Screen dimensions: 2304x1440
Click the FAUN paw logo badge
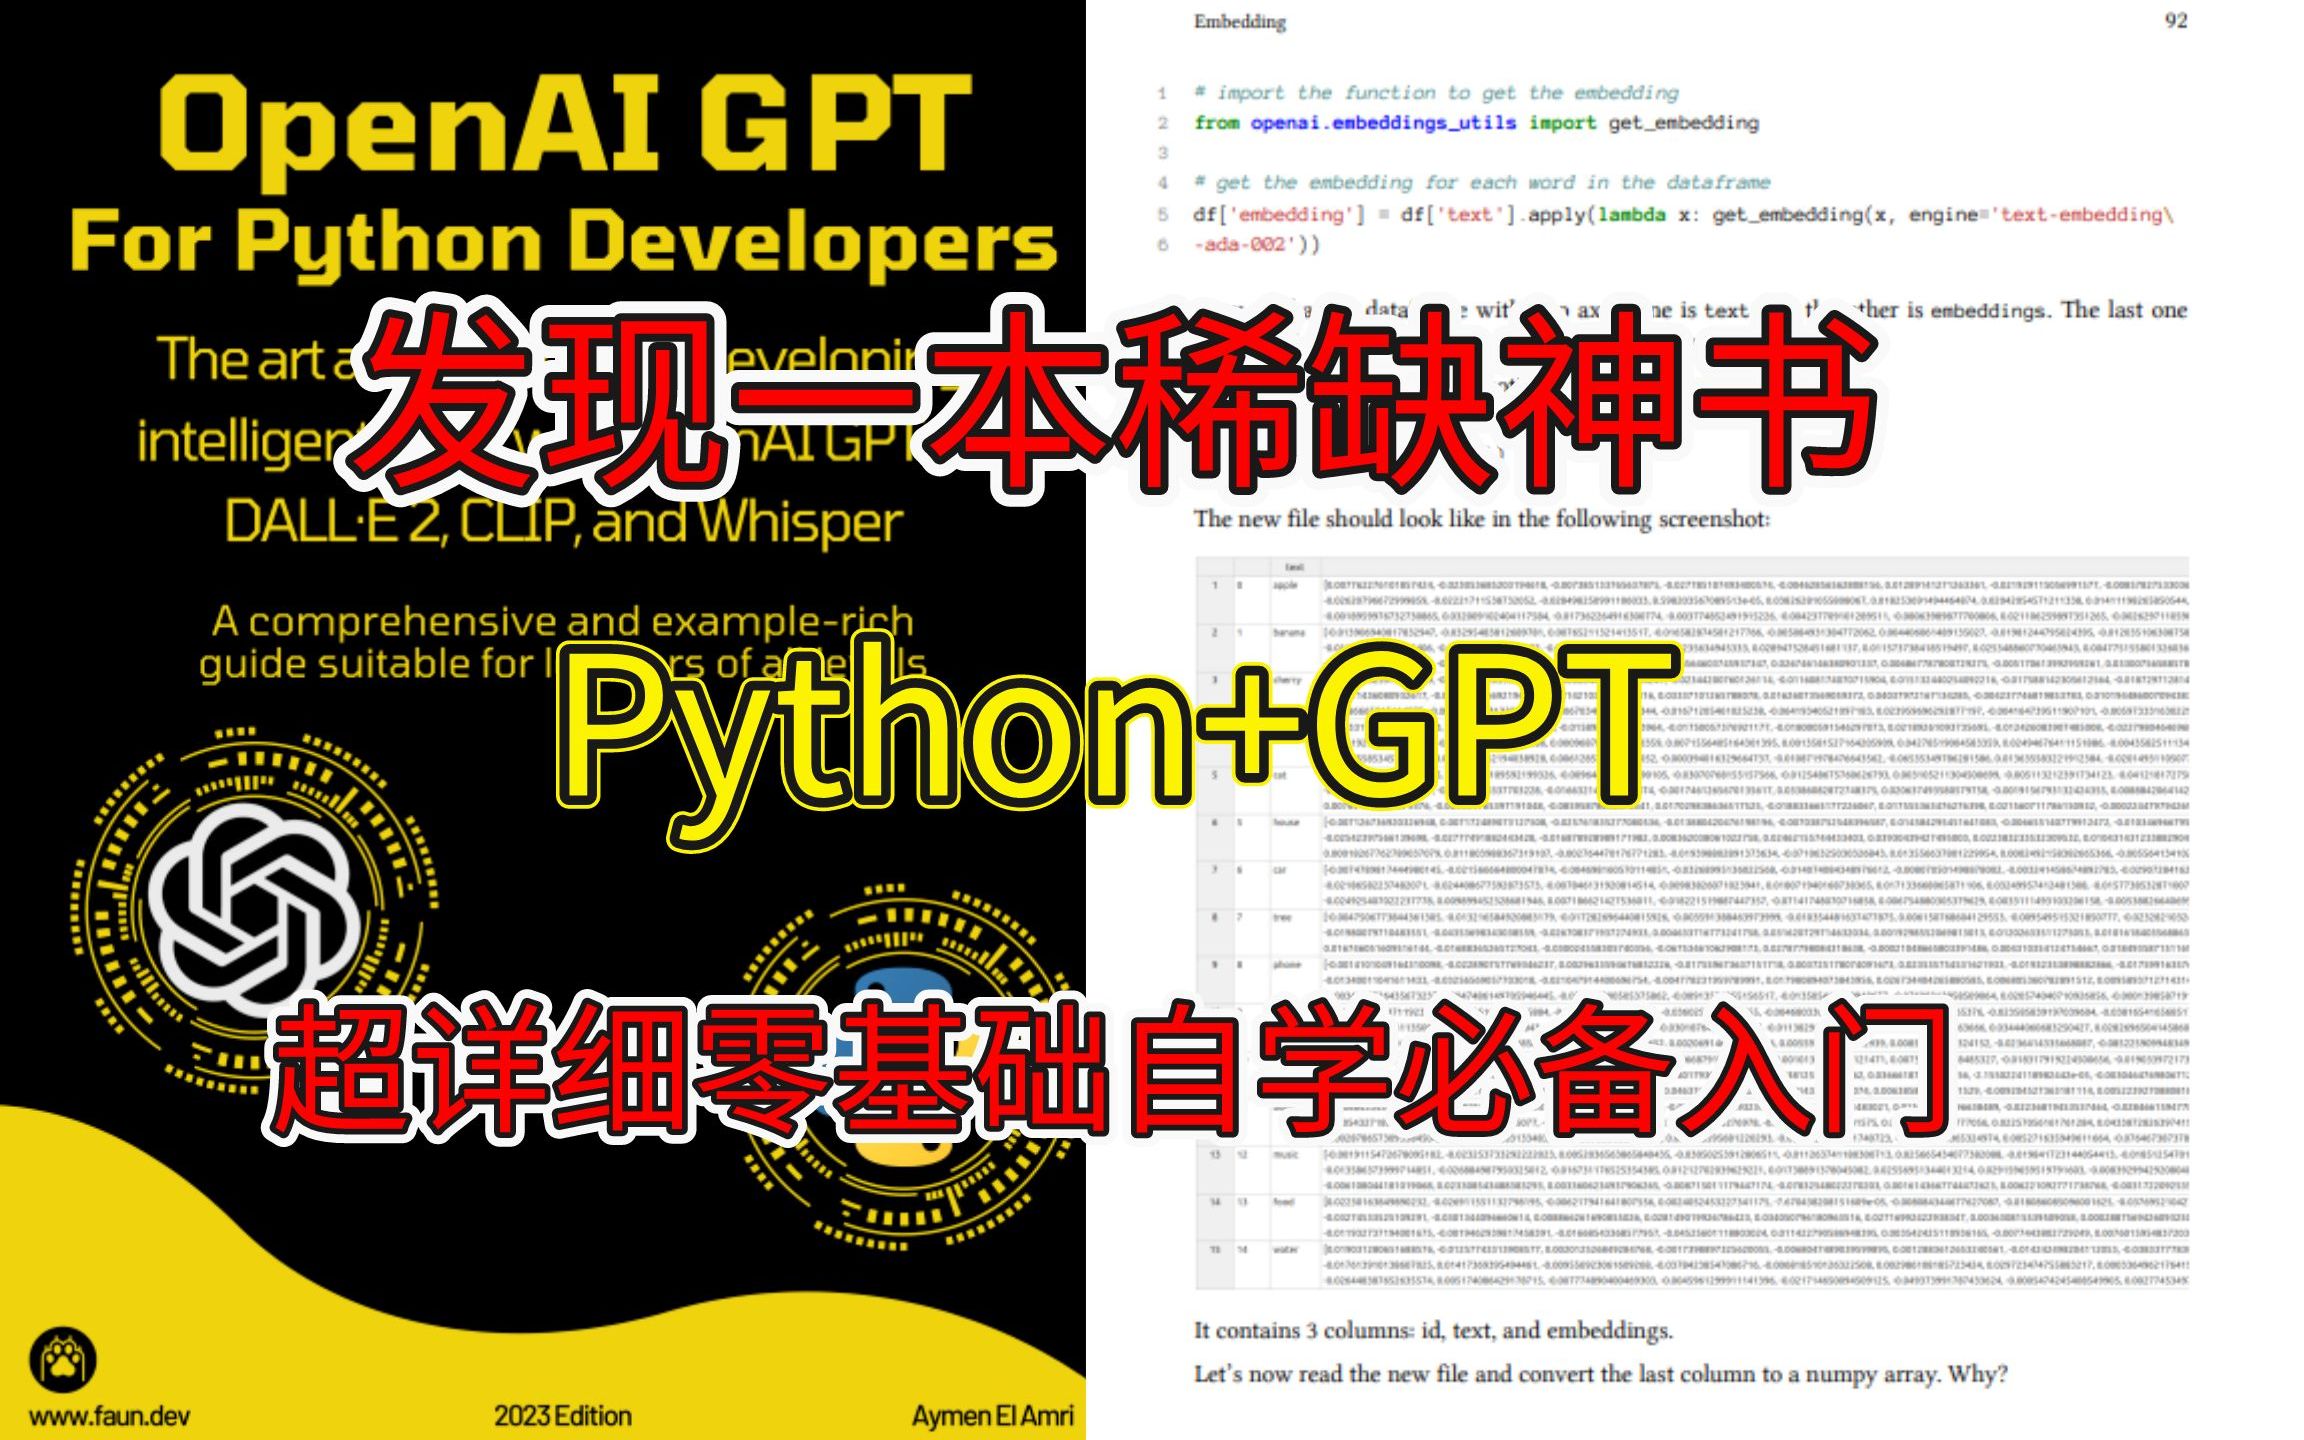[63, 1360]
